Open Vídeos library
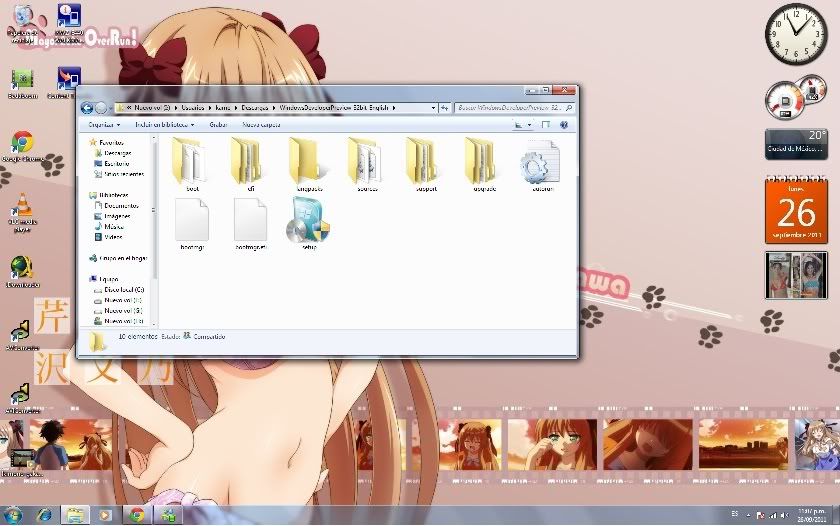Viewport: 840px width, 526px height. point(113,237)
